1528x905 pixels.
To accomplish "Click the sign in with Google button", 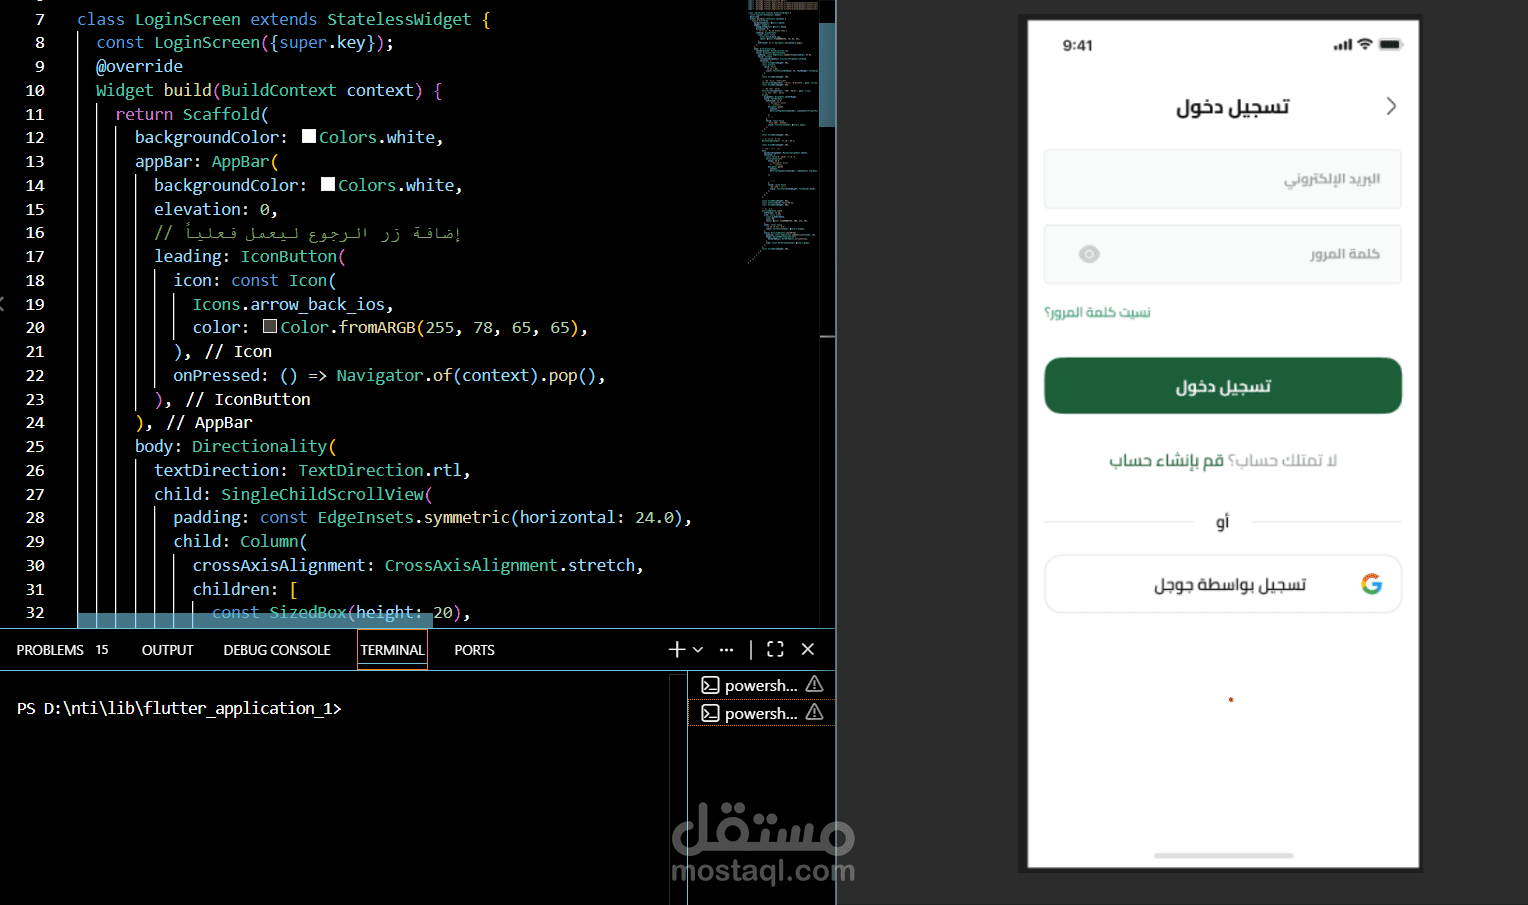I will click(1222, 584).
